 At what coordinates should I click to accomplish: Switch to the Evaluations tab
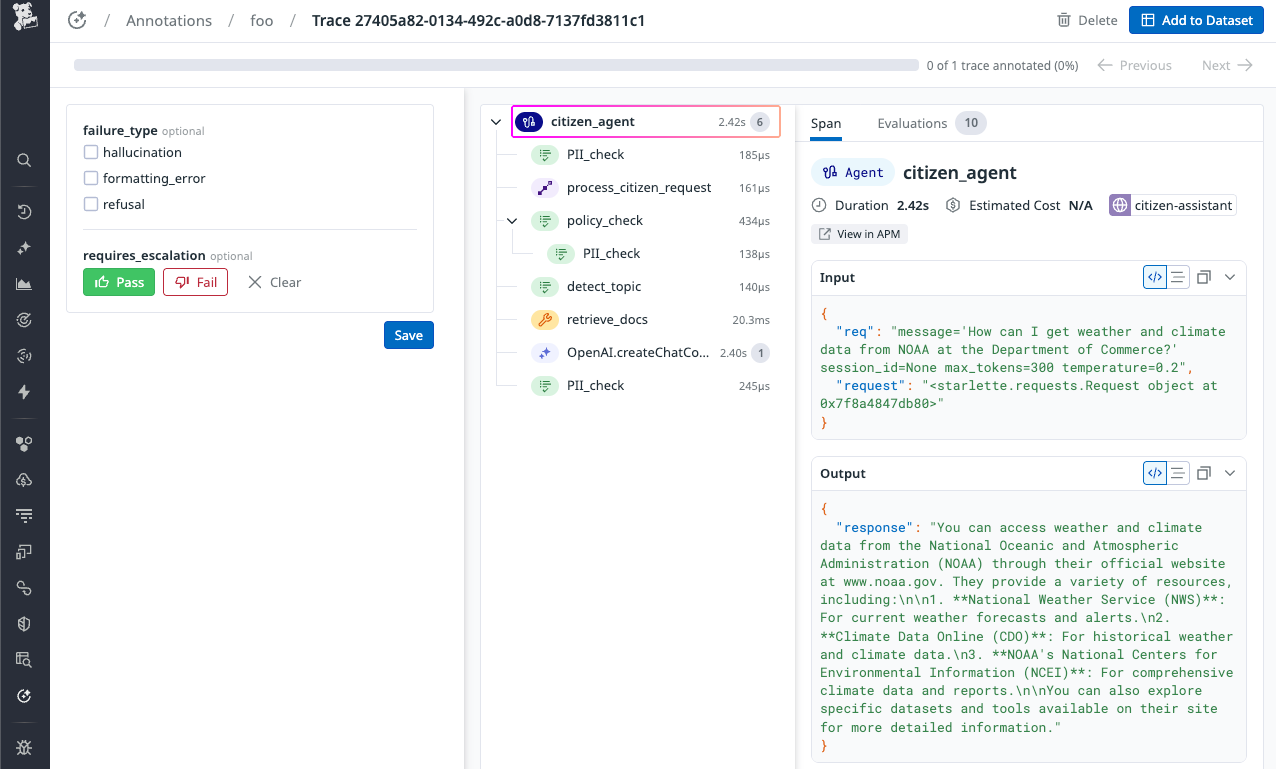912,123
